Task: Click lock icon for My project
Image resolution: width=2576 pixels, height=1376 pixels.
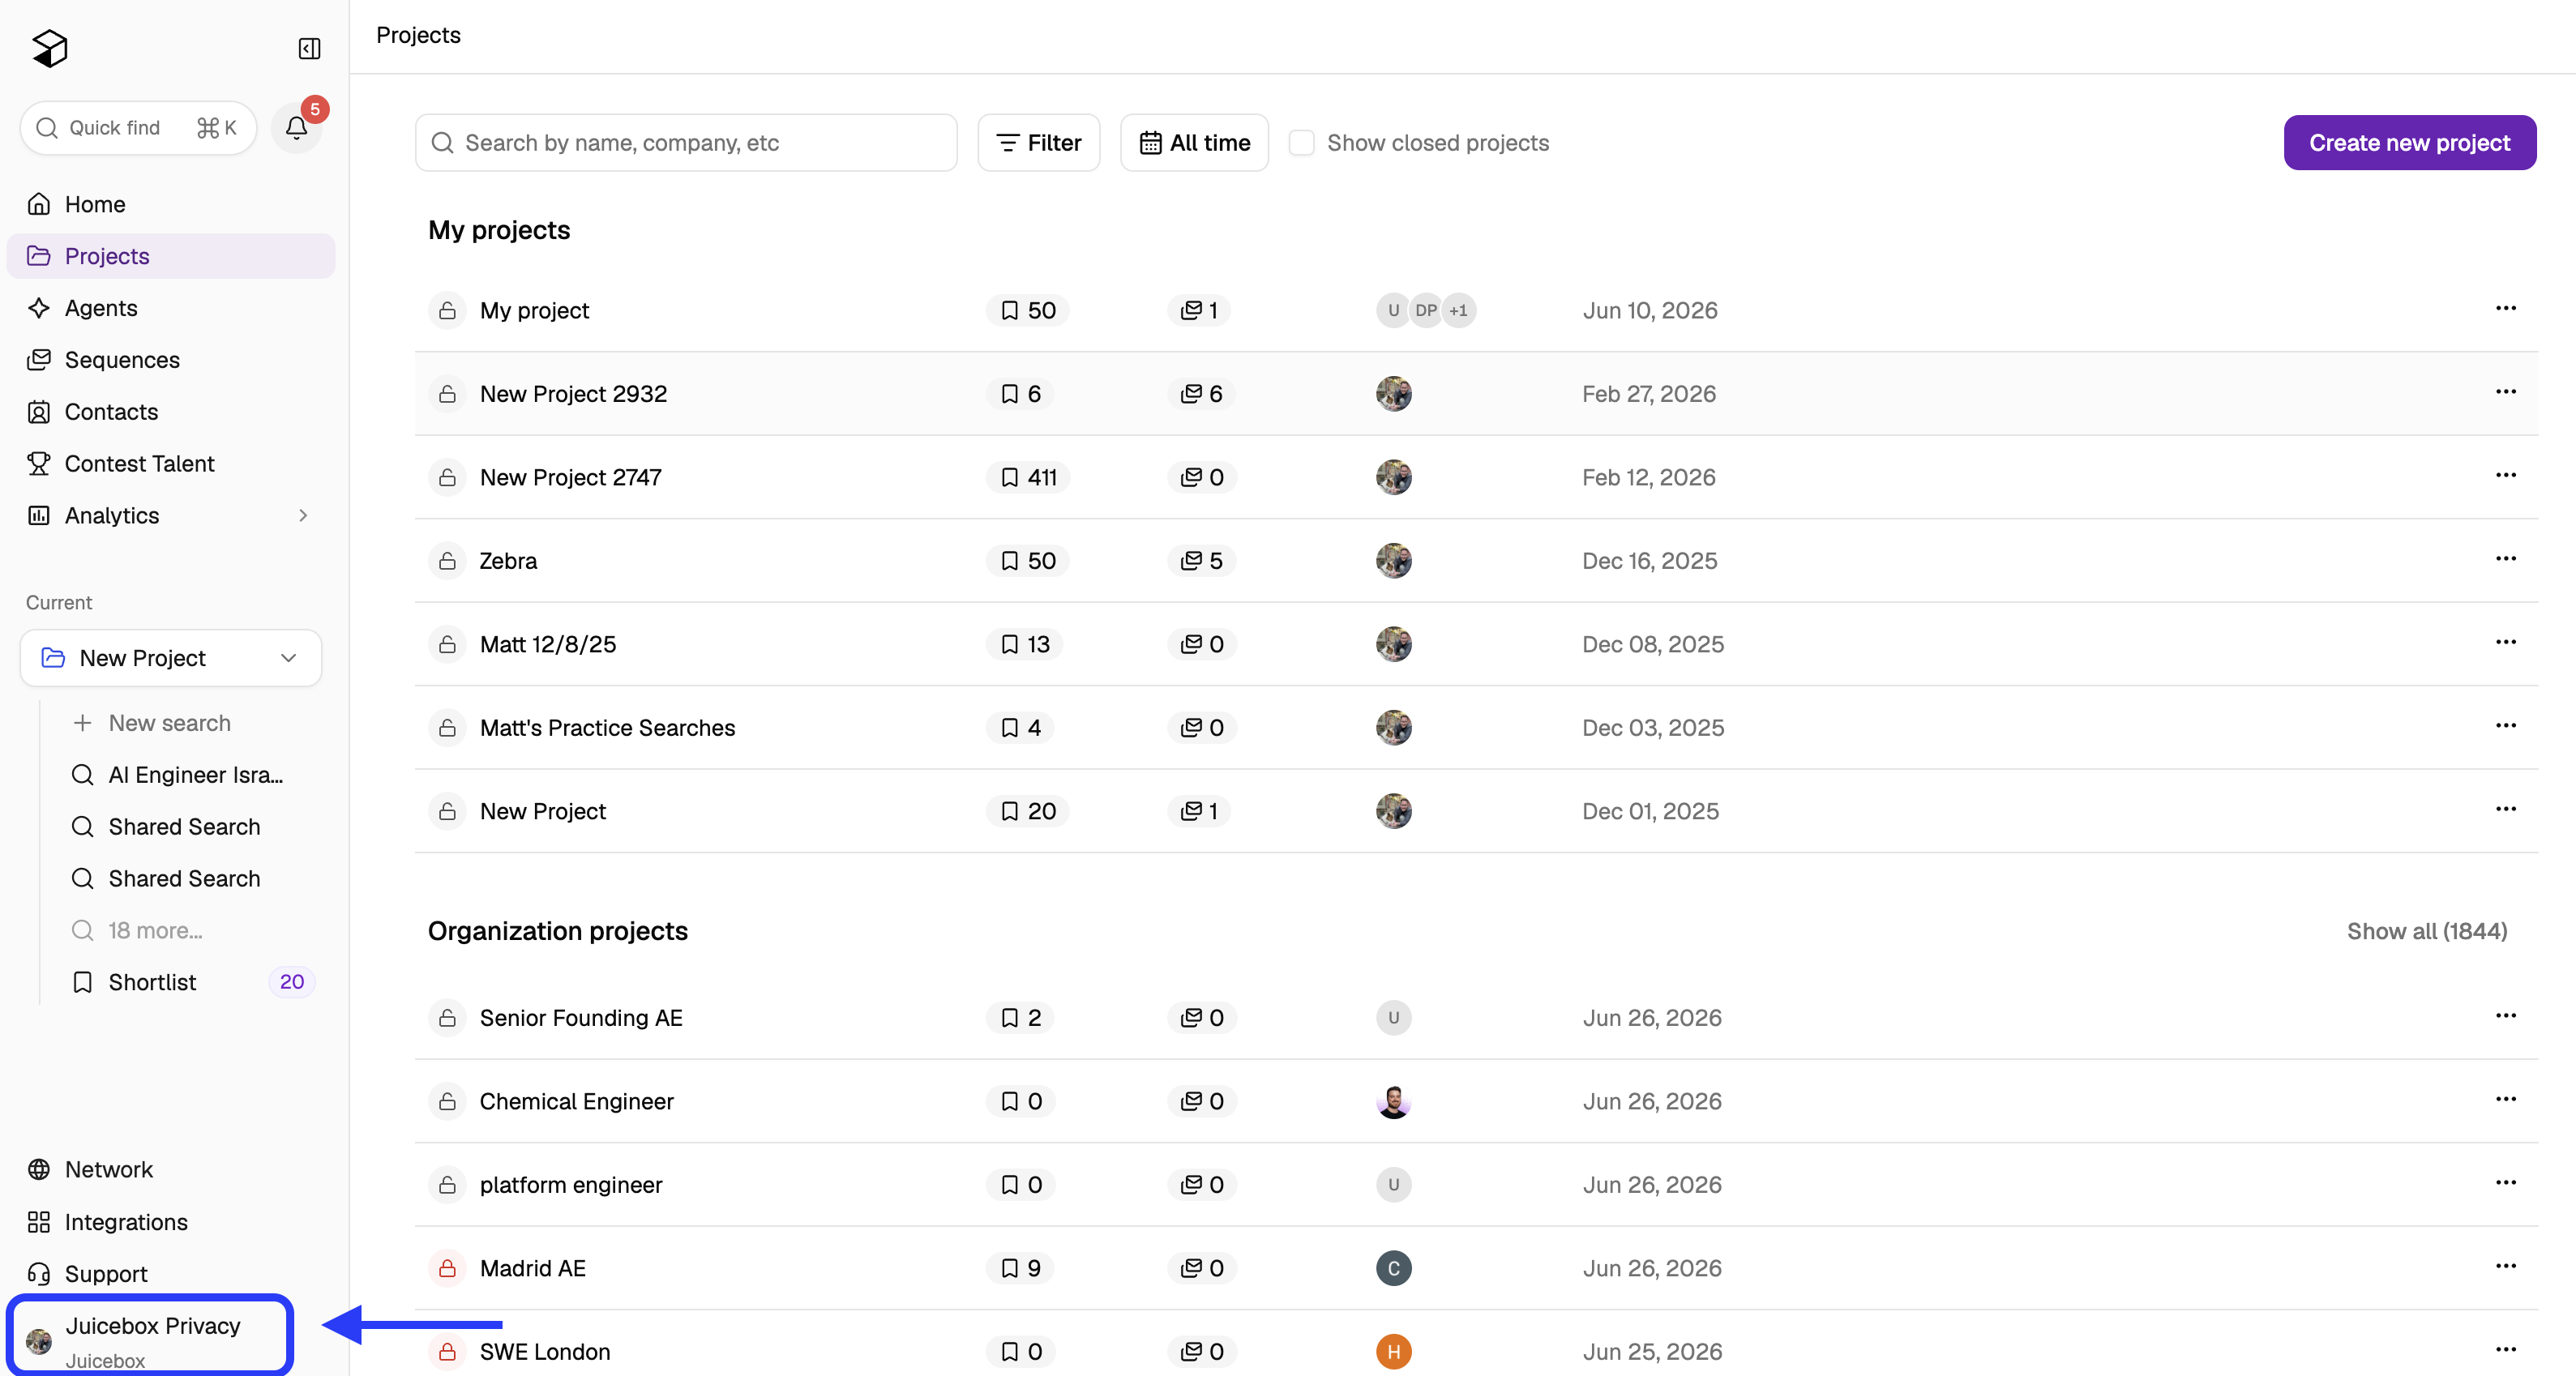Action: pyautogui.click(x=447, y=310)
